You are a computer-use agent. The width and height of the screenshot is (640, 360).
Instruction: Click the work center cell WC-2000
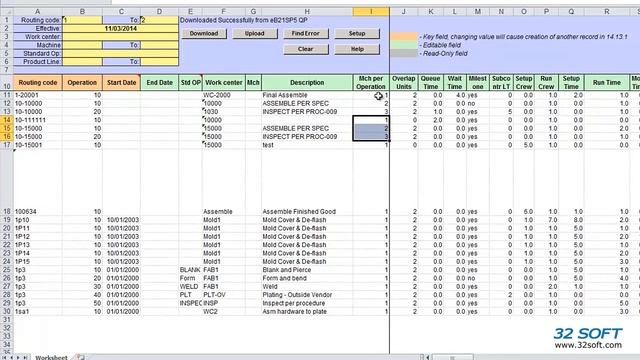coord(224,95)
